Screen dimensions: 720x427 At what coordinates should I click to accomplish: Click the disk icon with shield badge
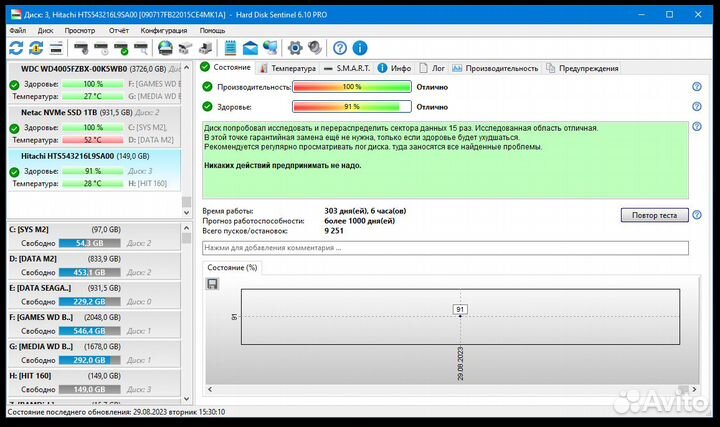coord(81,48)
